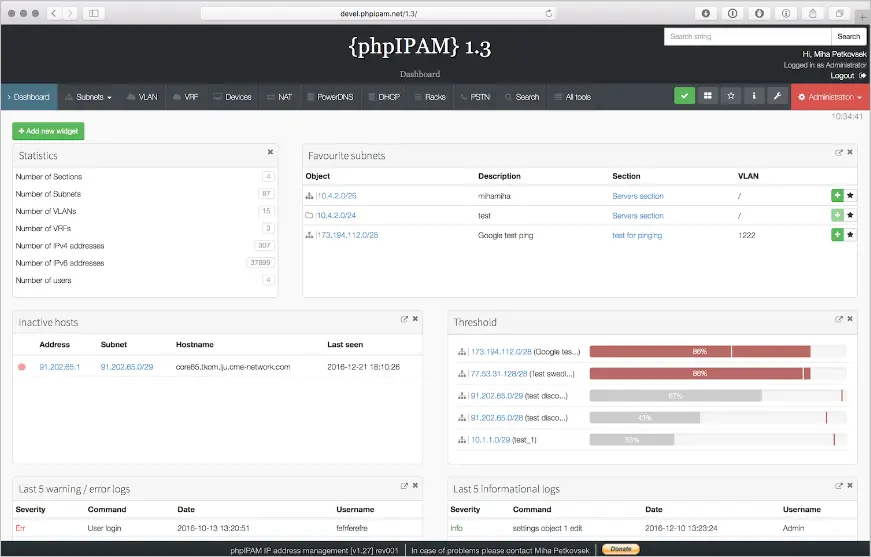Open subnet link 10.4.2.0/26
The image size is (871, 557).
pos(337,195)
